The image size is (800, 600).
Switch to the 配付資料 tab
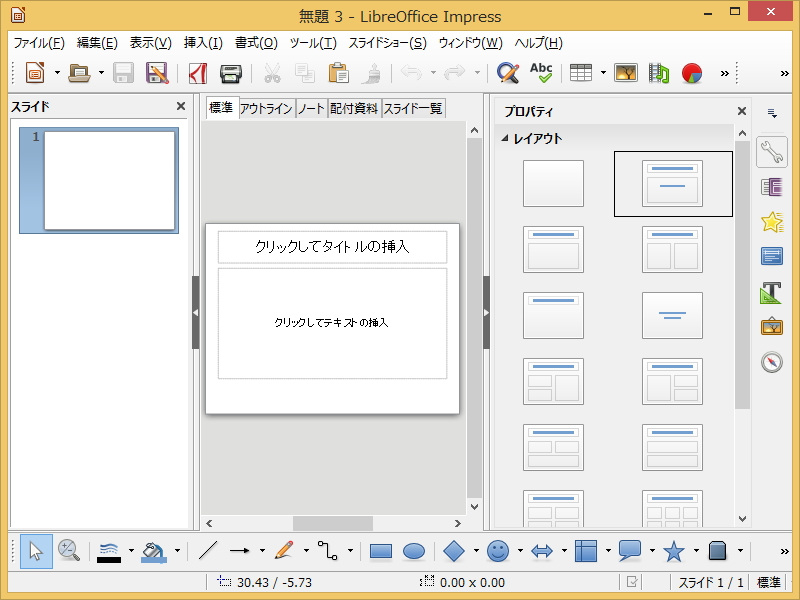click(x=354, y=108)
